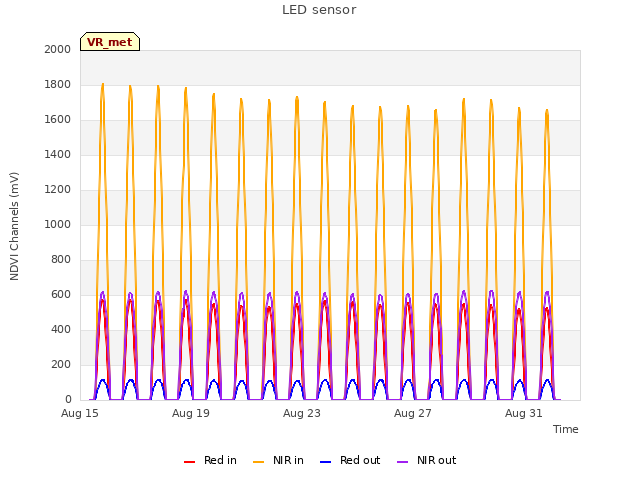Click the Time axis title

[566, 429]
